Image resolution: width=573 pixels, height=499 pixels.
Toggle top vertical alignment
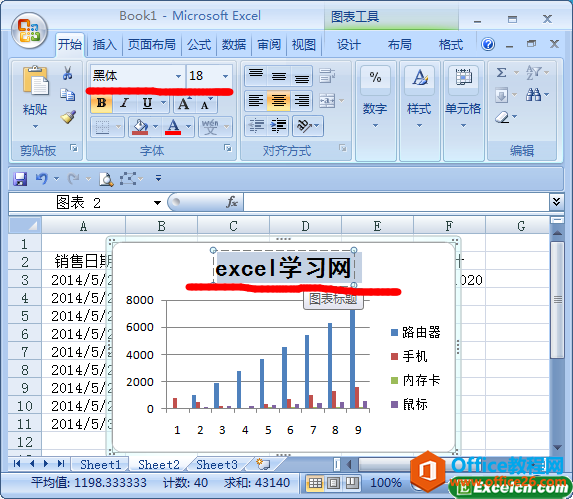click(256, 75)
